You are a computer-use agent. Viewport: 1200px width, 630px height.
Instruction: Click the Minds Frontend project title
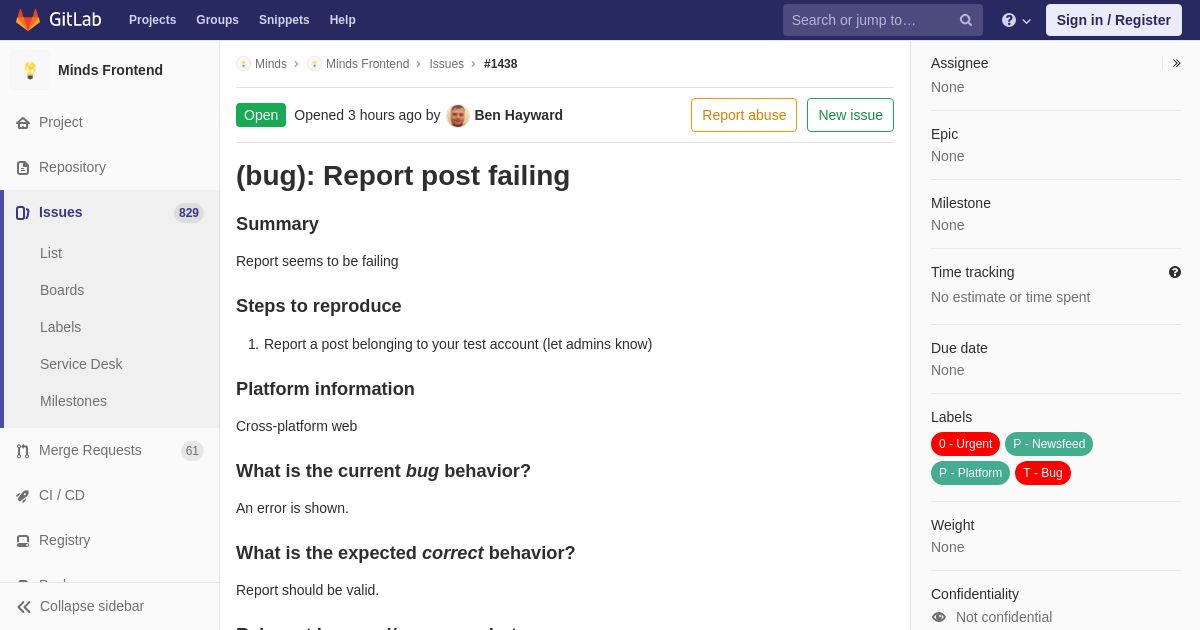110,70
